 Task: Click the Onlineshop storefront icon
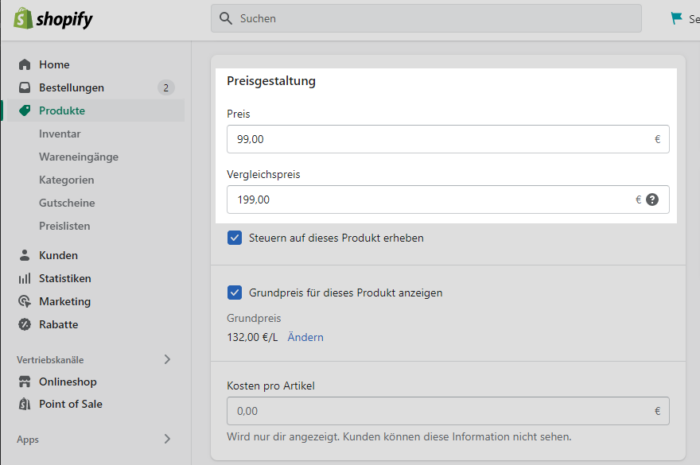pos(25,382)
